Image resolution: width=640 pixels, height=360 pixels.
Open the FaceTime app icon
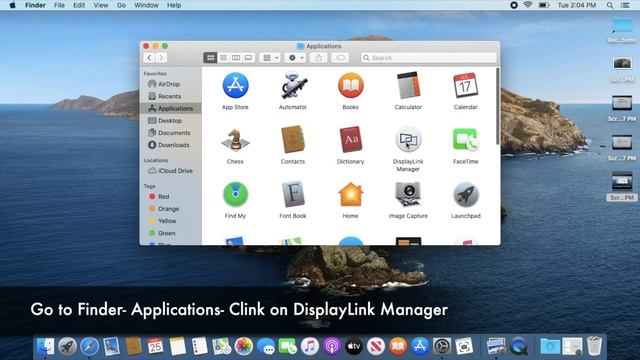point(466,140)
